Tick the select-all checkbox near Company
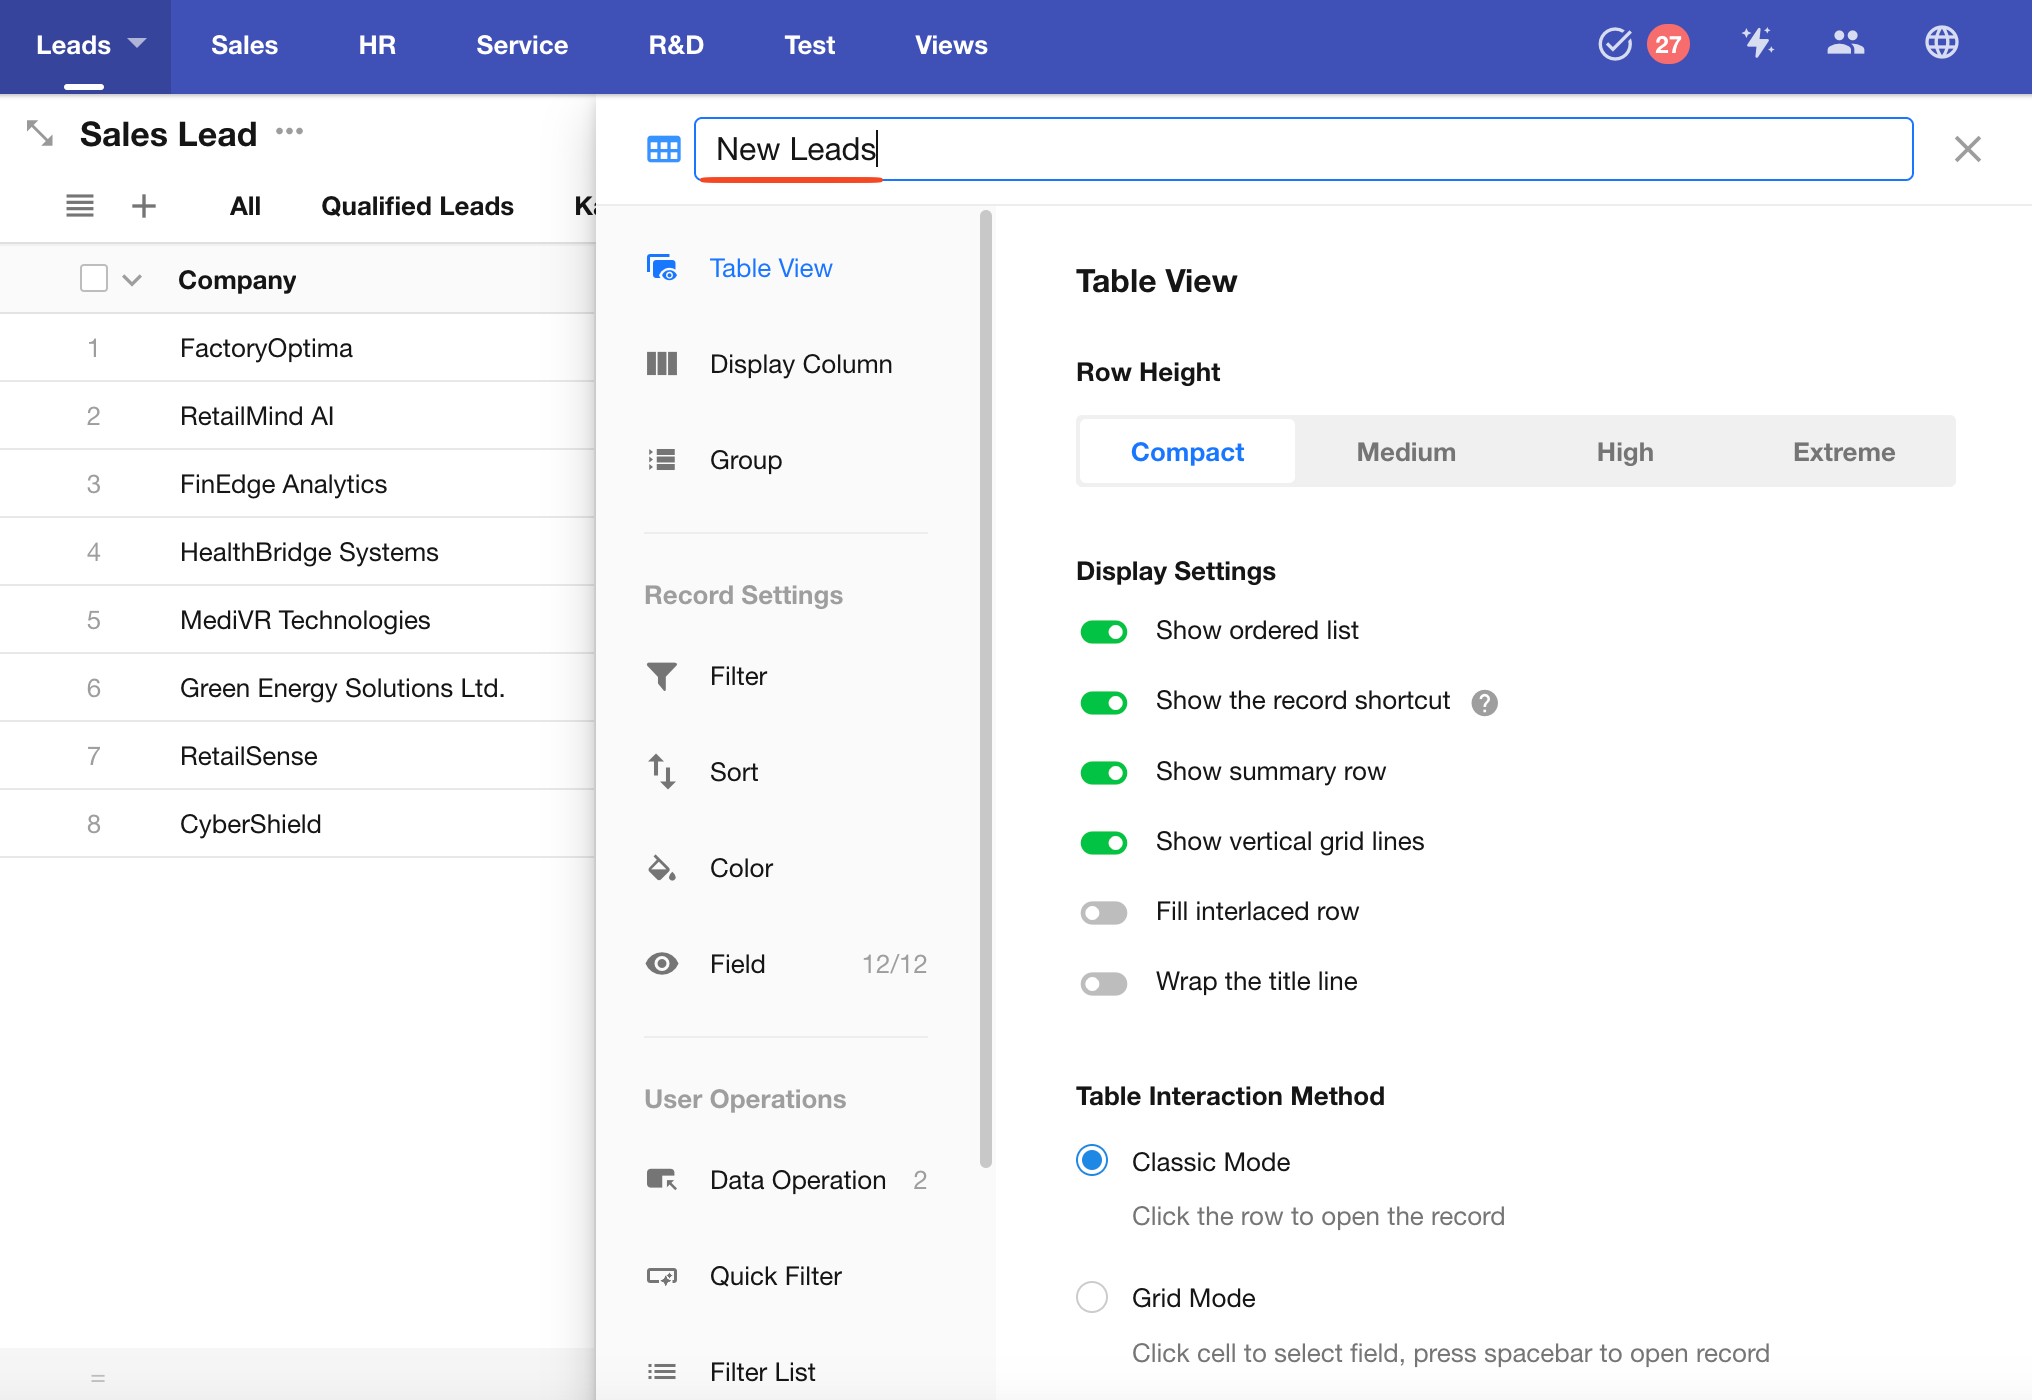 point(94,278)
